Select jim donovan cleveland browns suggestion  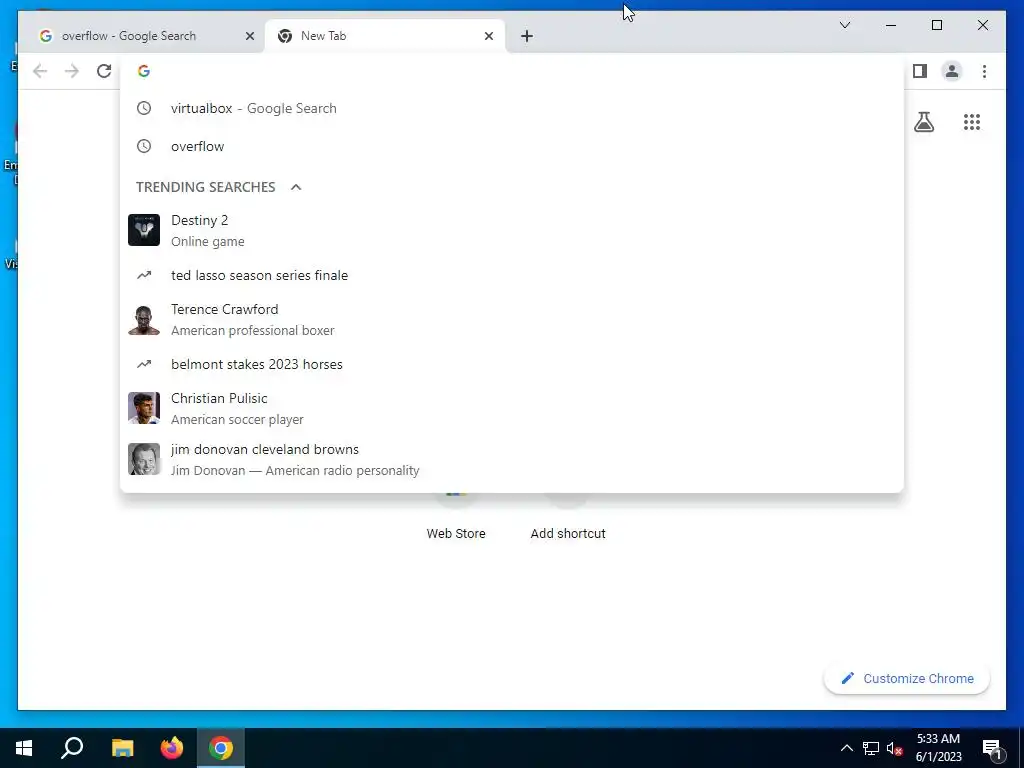pos(512,459)
